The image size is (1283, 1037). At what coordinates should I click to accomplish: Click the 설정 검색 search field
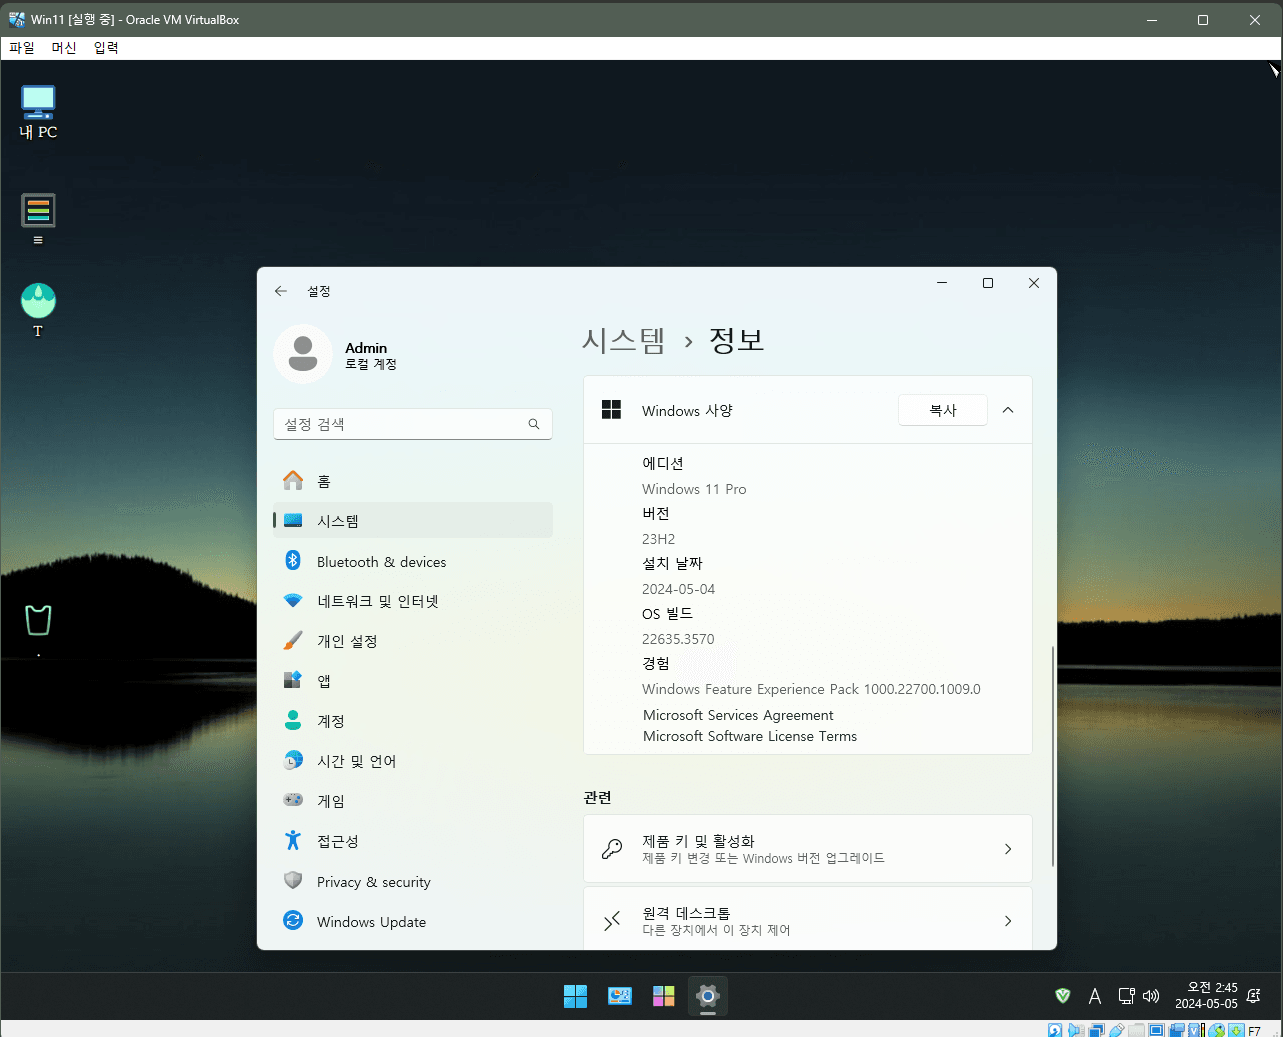point(412,424)
